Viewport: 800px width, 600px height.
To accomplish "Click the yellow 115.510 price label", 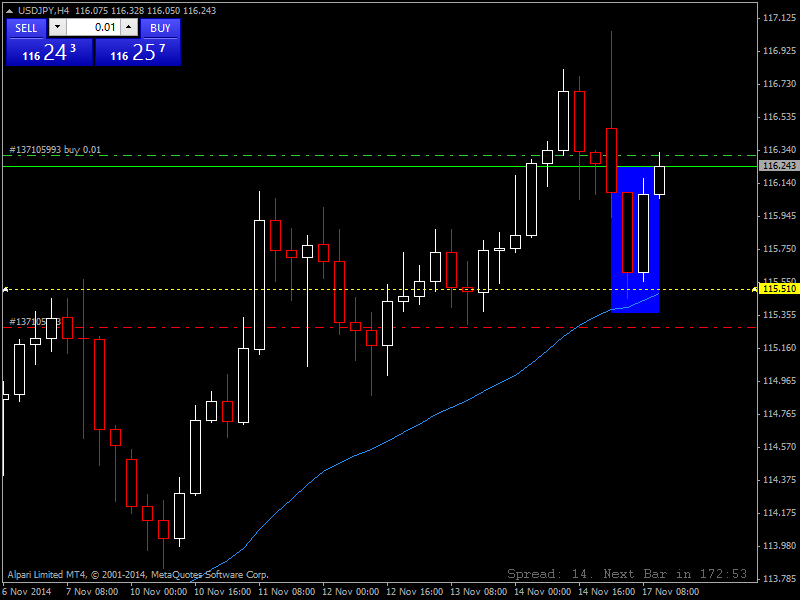I will 778,289.
